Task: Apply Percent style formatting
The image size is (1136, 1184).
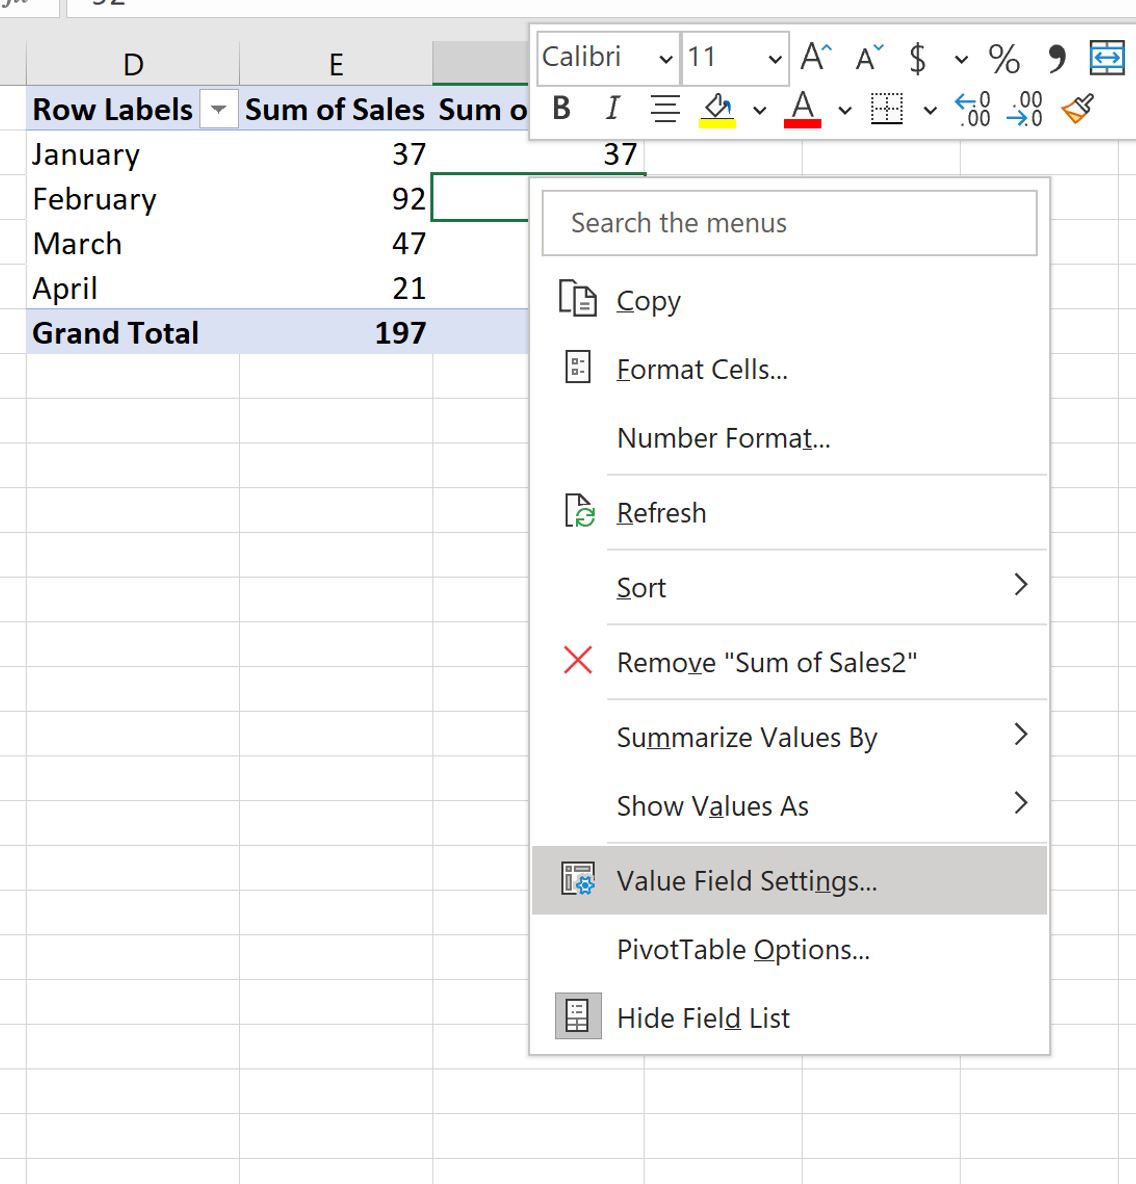Action: pos(1003,58)
